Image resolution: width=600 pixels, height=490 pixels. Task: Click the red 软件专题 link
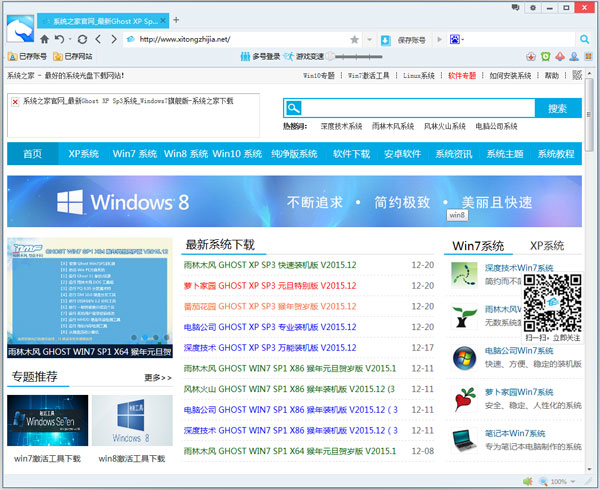462,76
